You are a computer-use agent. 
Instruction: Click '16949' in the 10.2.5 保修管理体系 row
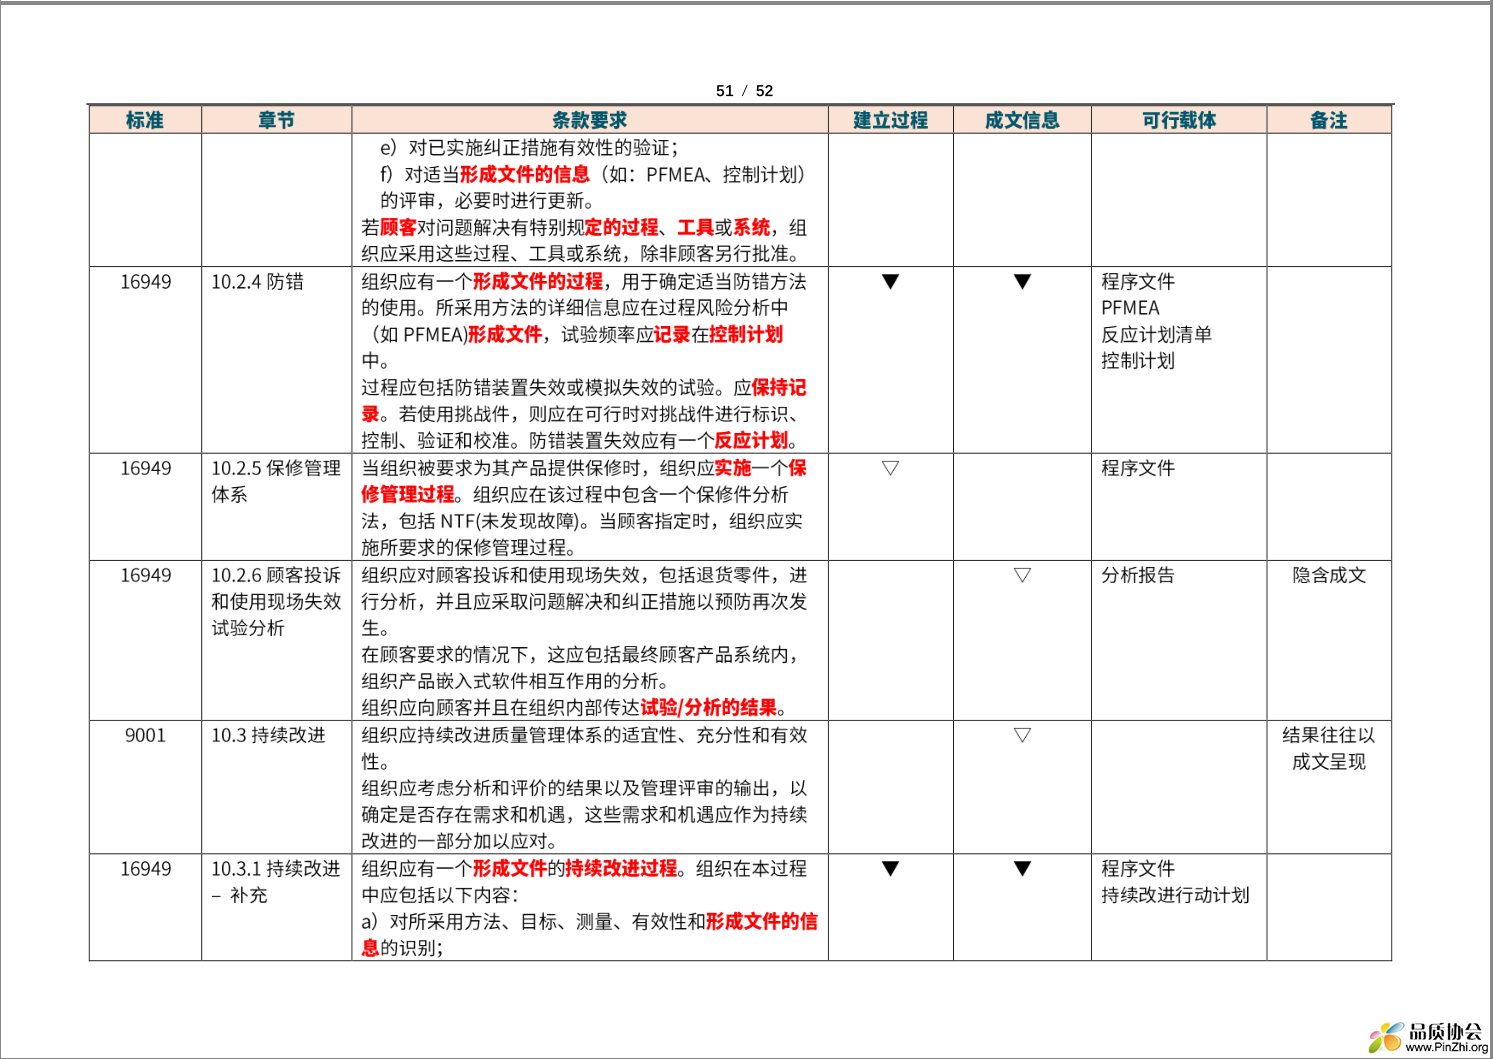click(x=146, y=468)
